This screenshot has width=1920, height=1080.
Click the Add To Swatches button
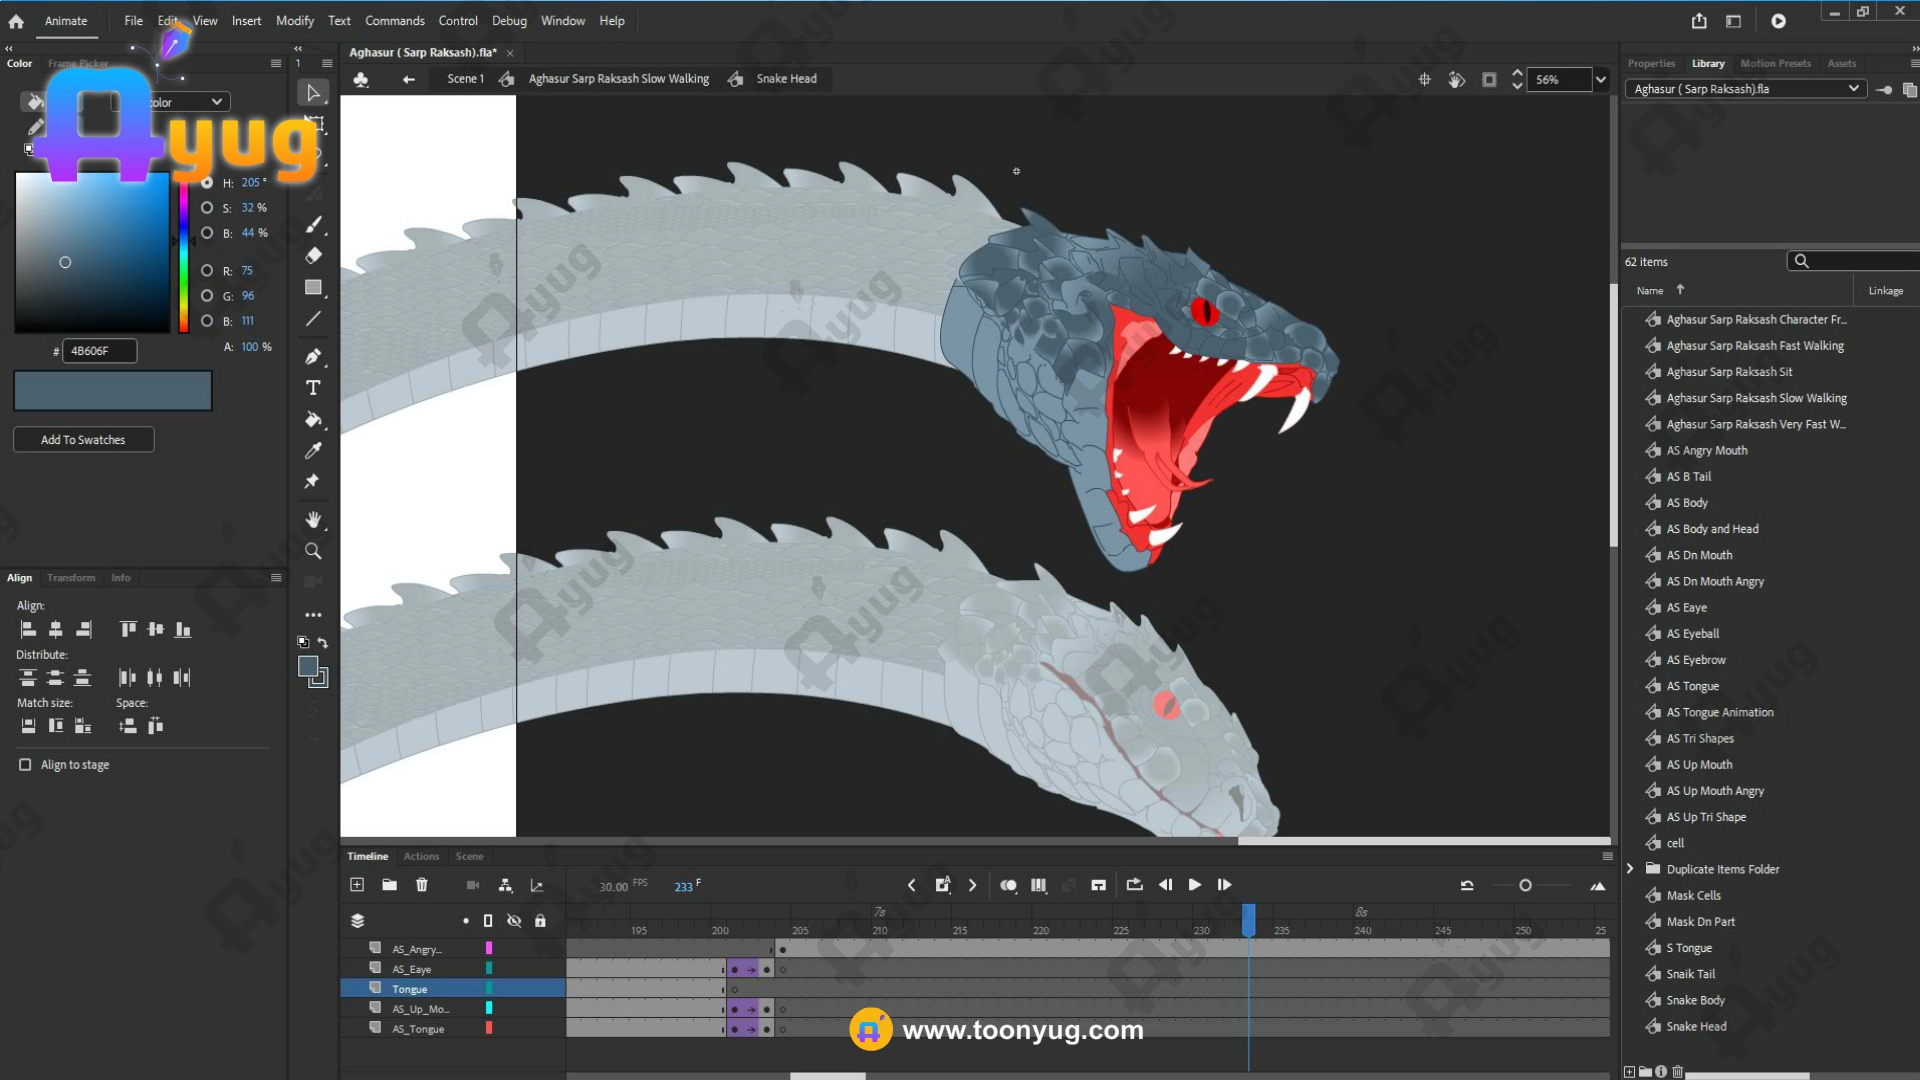coord(83,440)
